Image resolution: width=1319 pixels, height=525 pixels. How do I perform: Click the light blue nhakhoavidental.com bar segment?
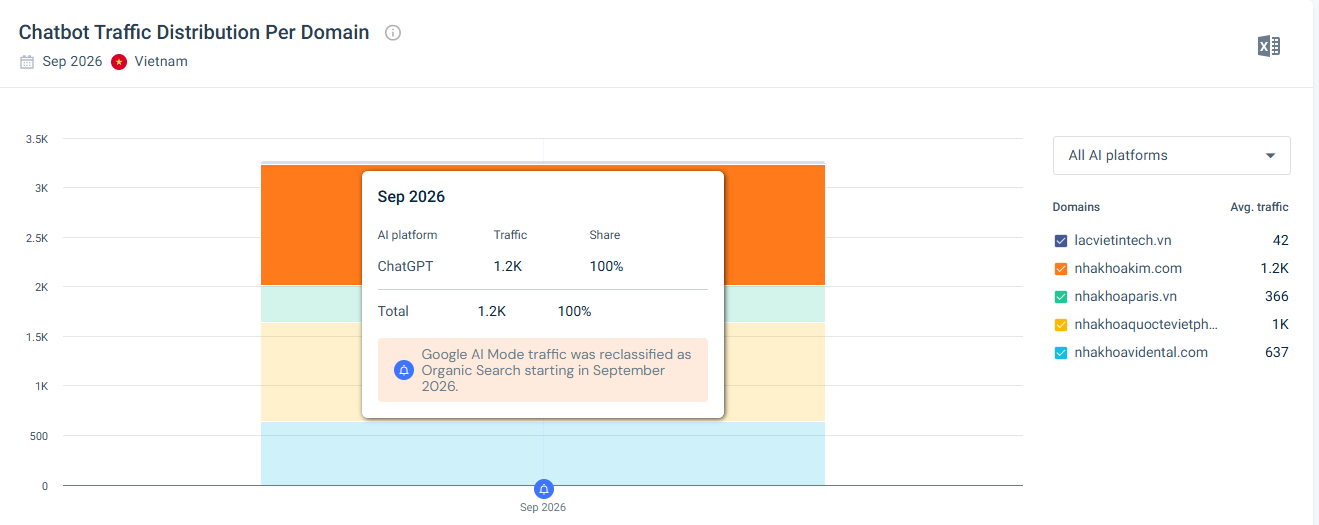(x=543, y=453)
